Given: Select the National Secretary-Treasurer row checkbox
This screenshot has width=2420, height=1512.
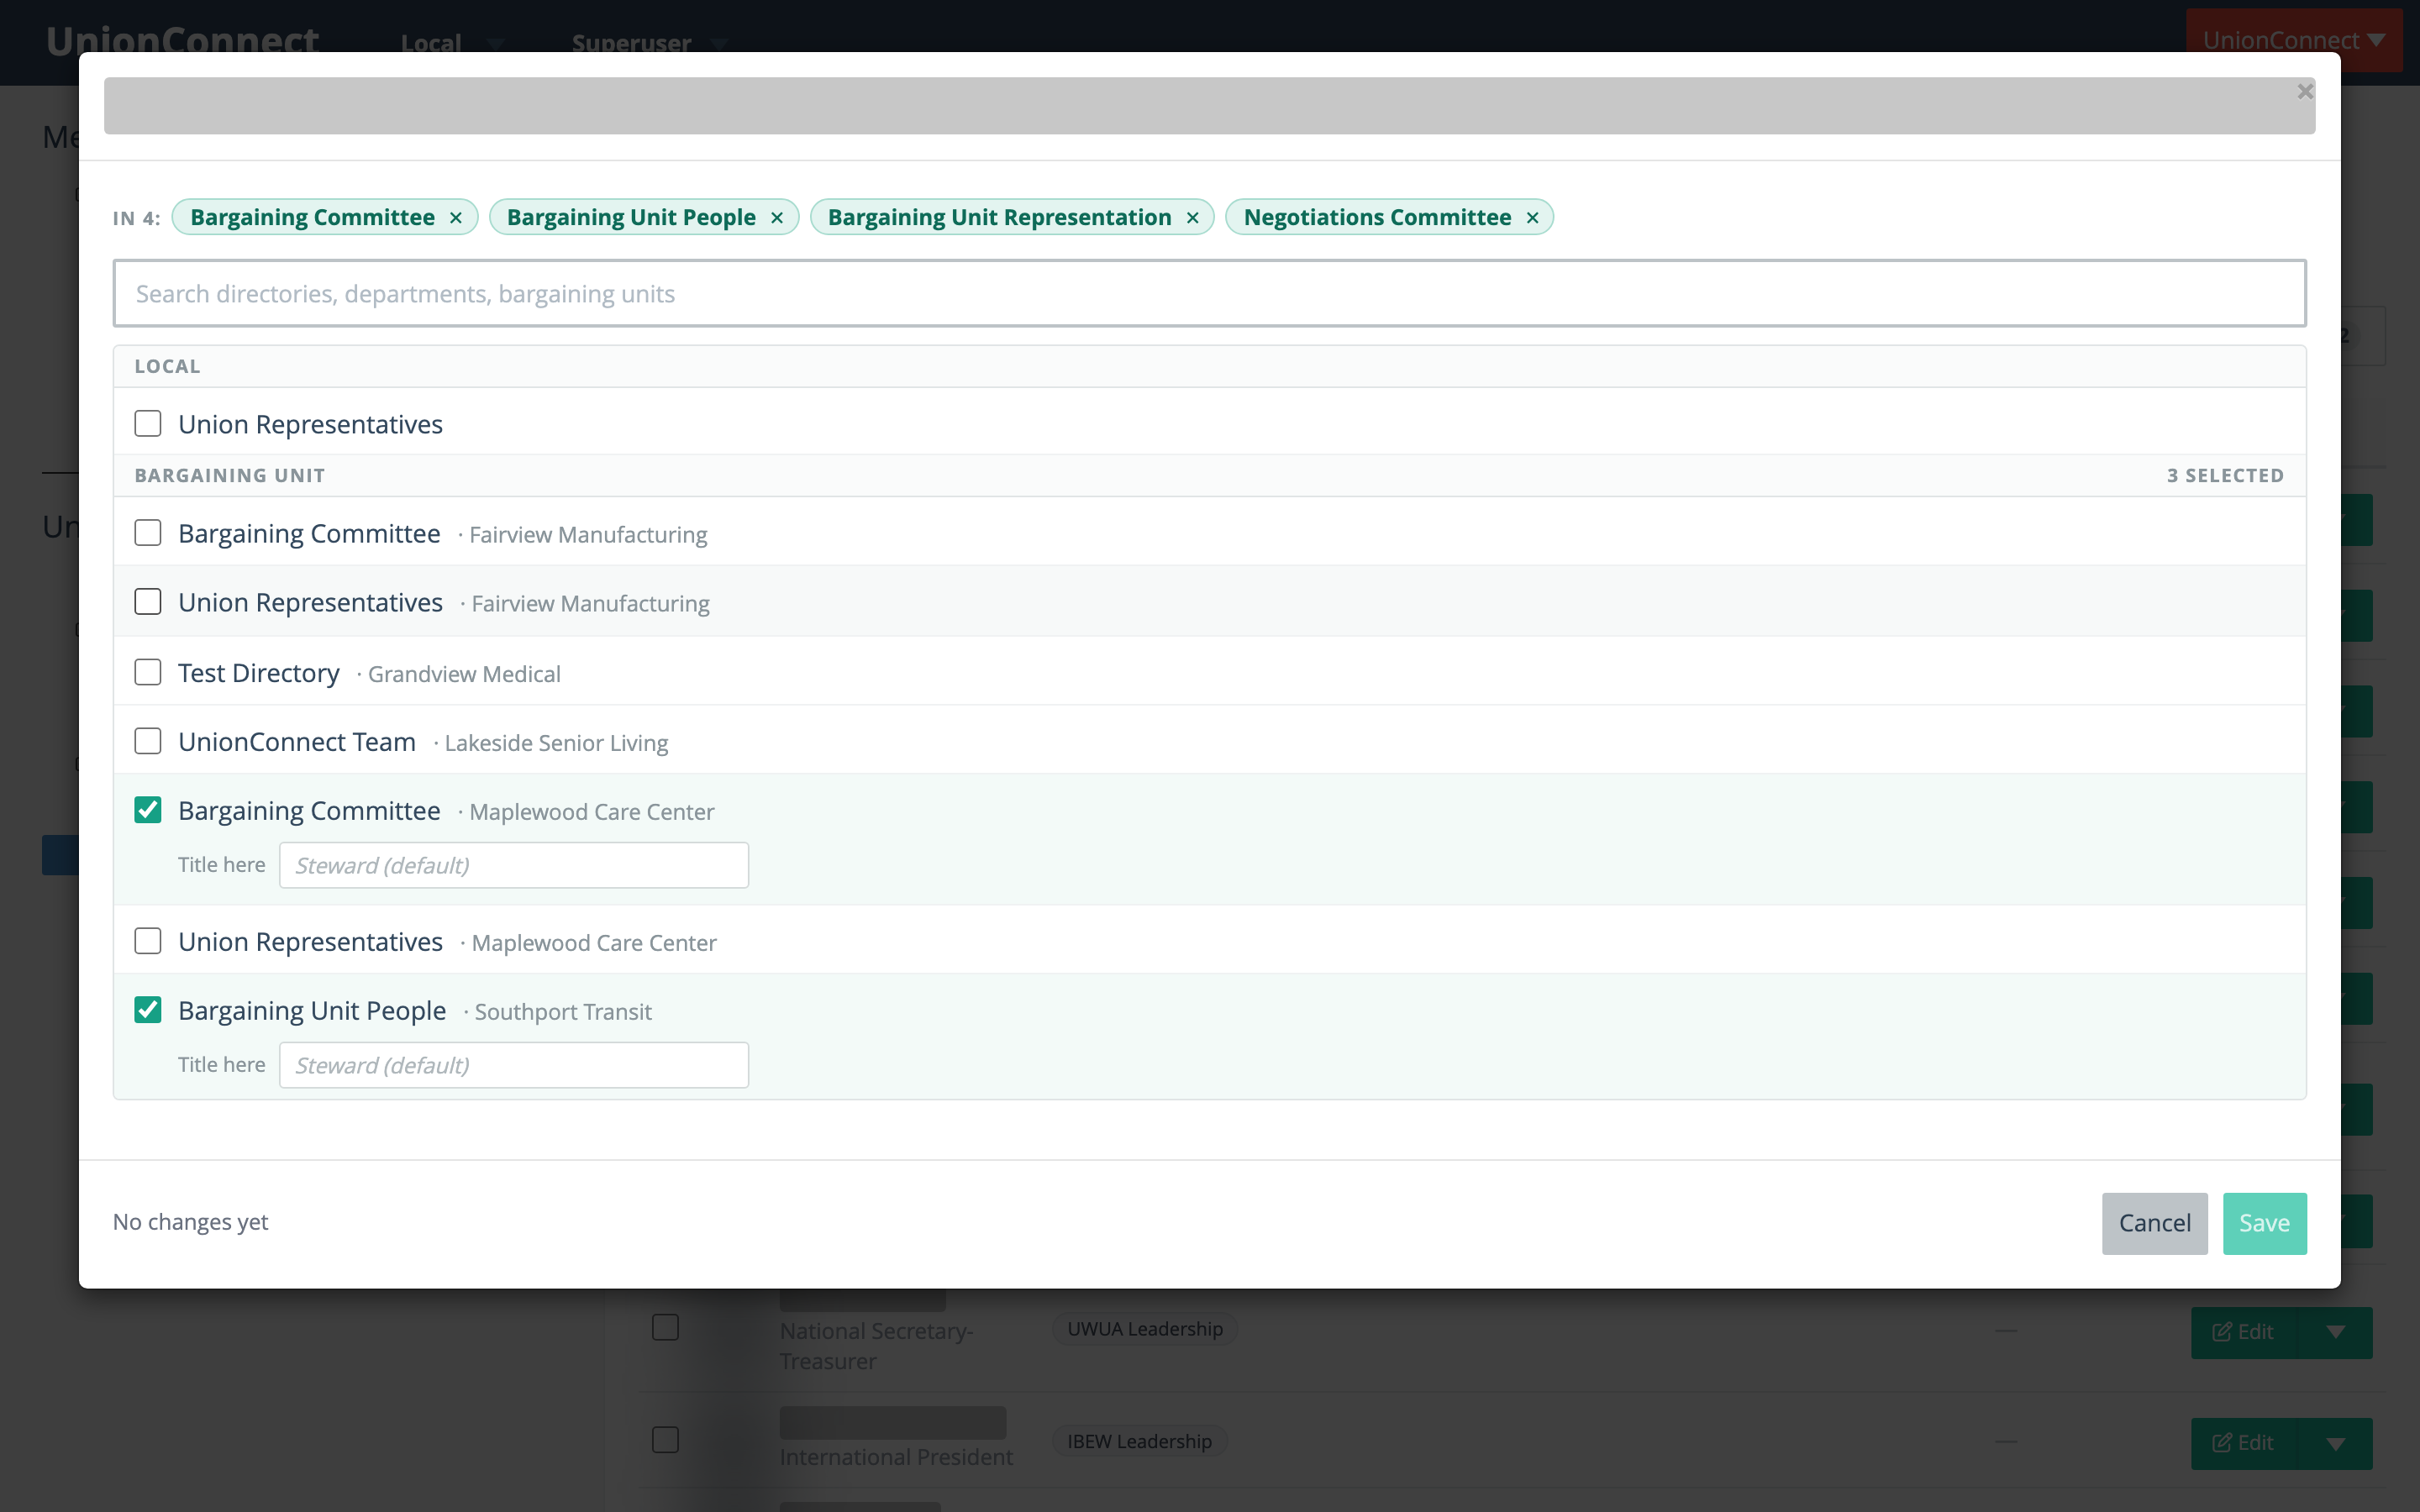Looking at the screenshot, I should pos(665,1327).
